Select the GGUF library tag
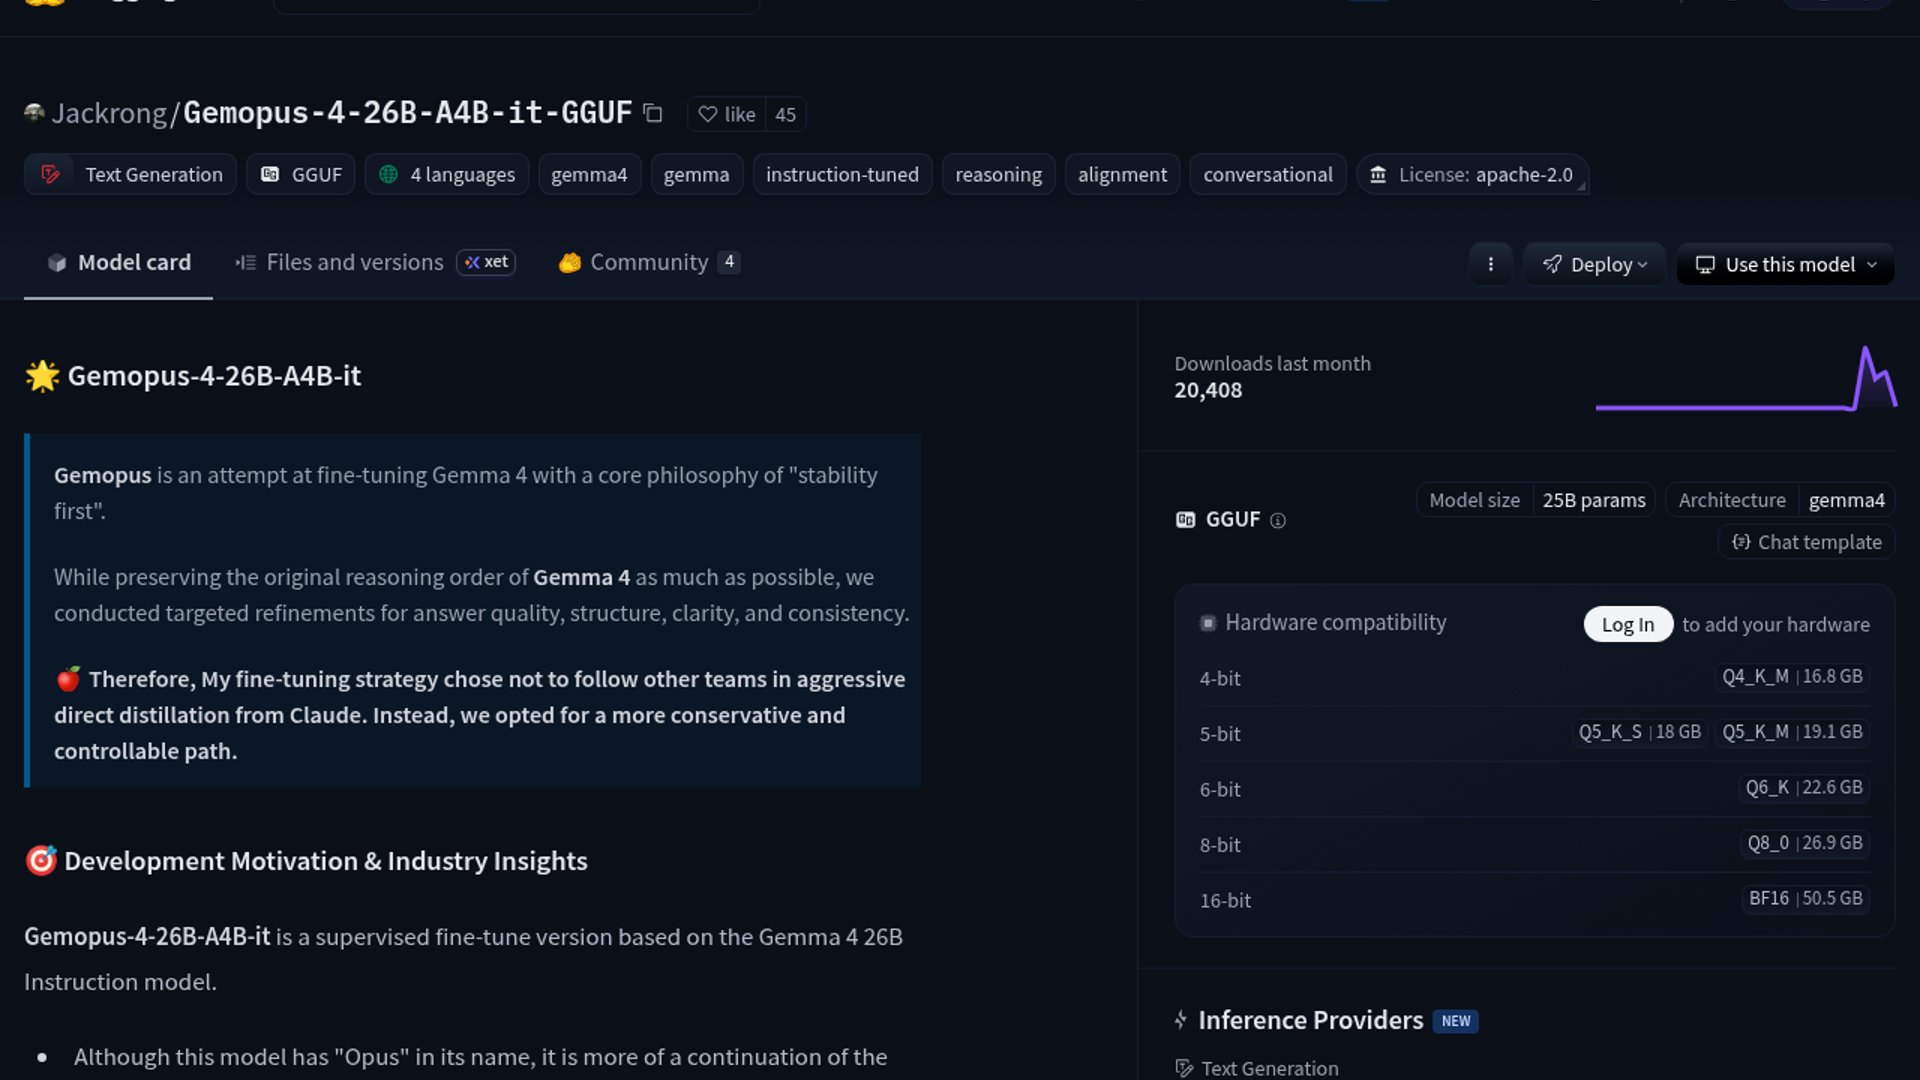The height and width of the screenshot is (1080, 1920). point(301,174)
